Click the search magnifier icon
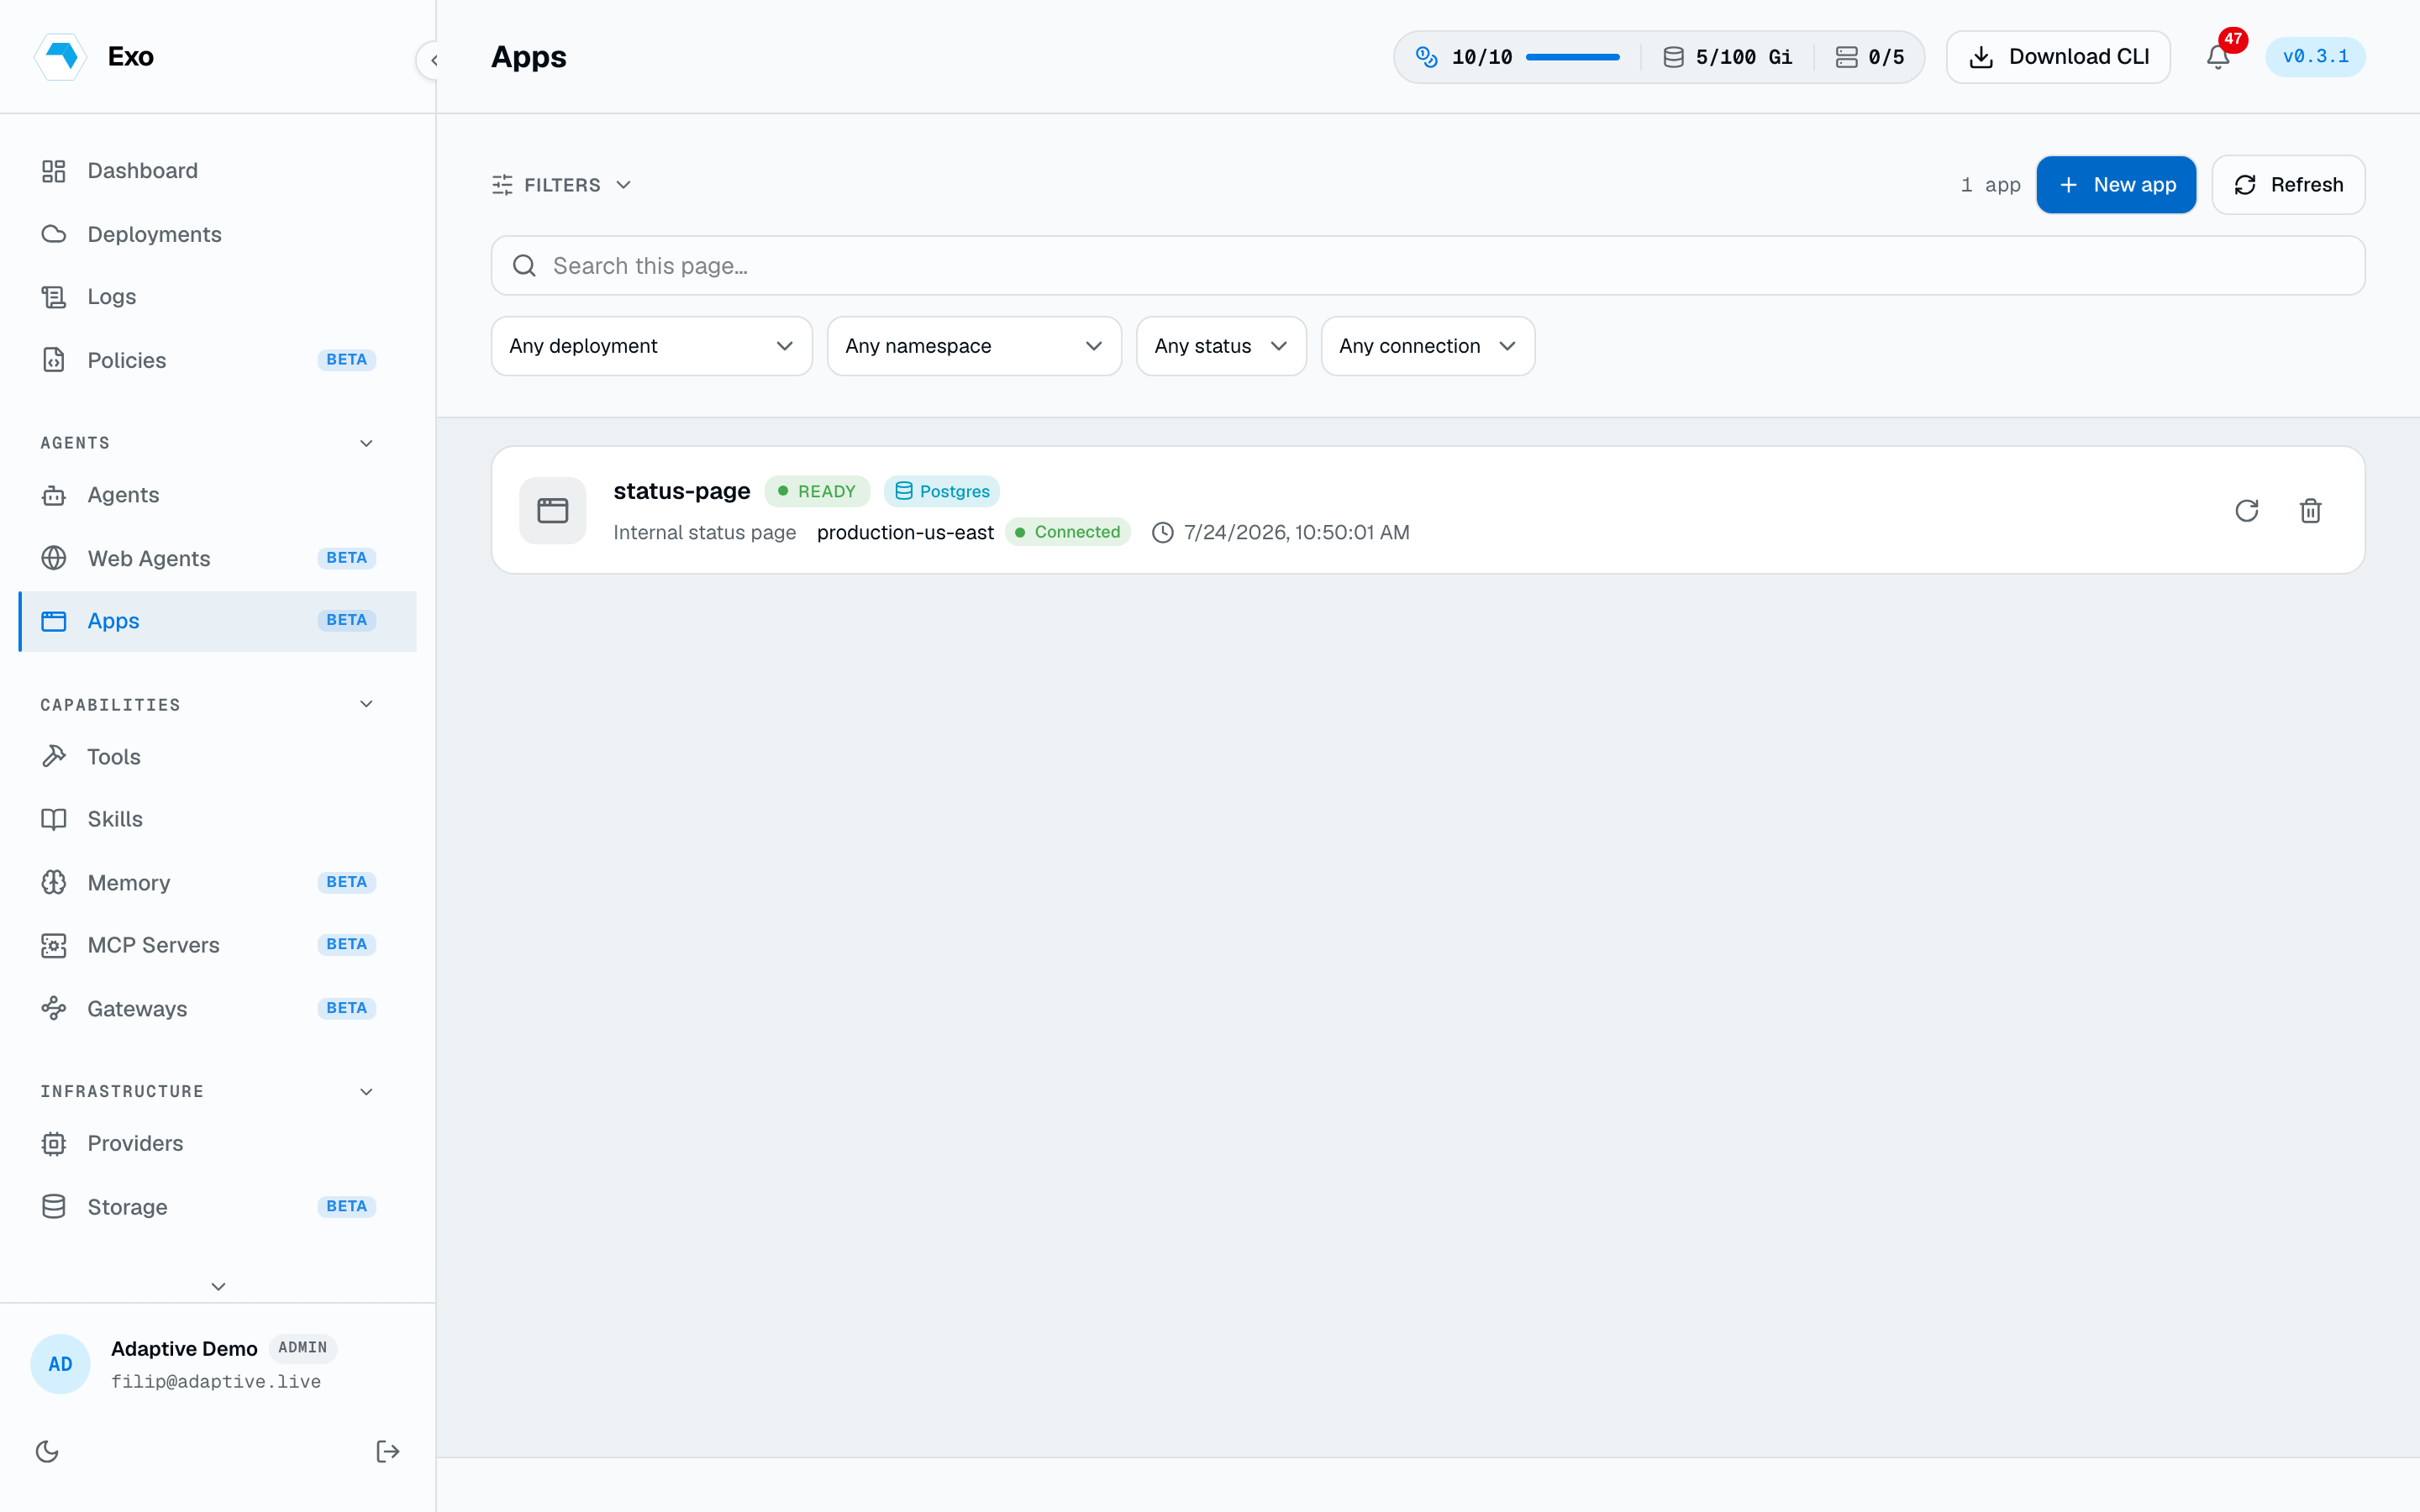2420x1512 pixels. 524,265
